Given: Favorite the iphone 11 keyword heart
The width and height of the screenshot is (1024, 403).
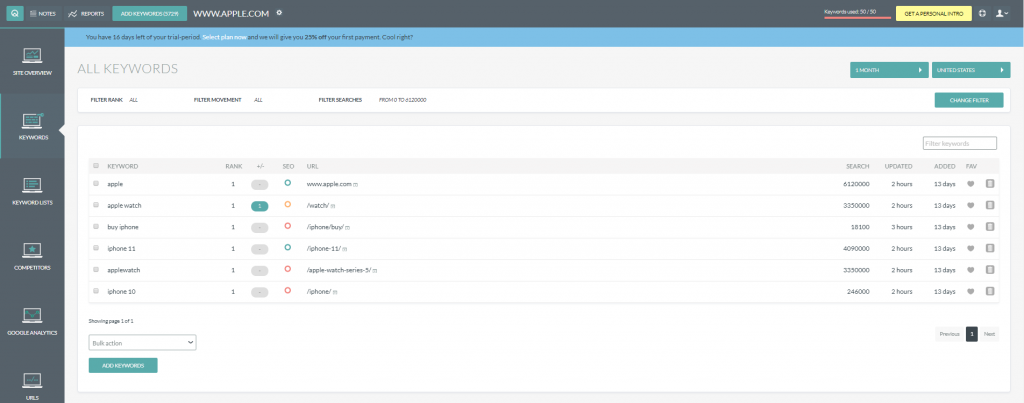Looking at the screenshot, I should click(x=970, y=249).
